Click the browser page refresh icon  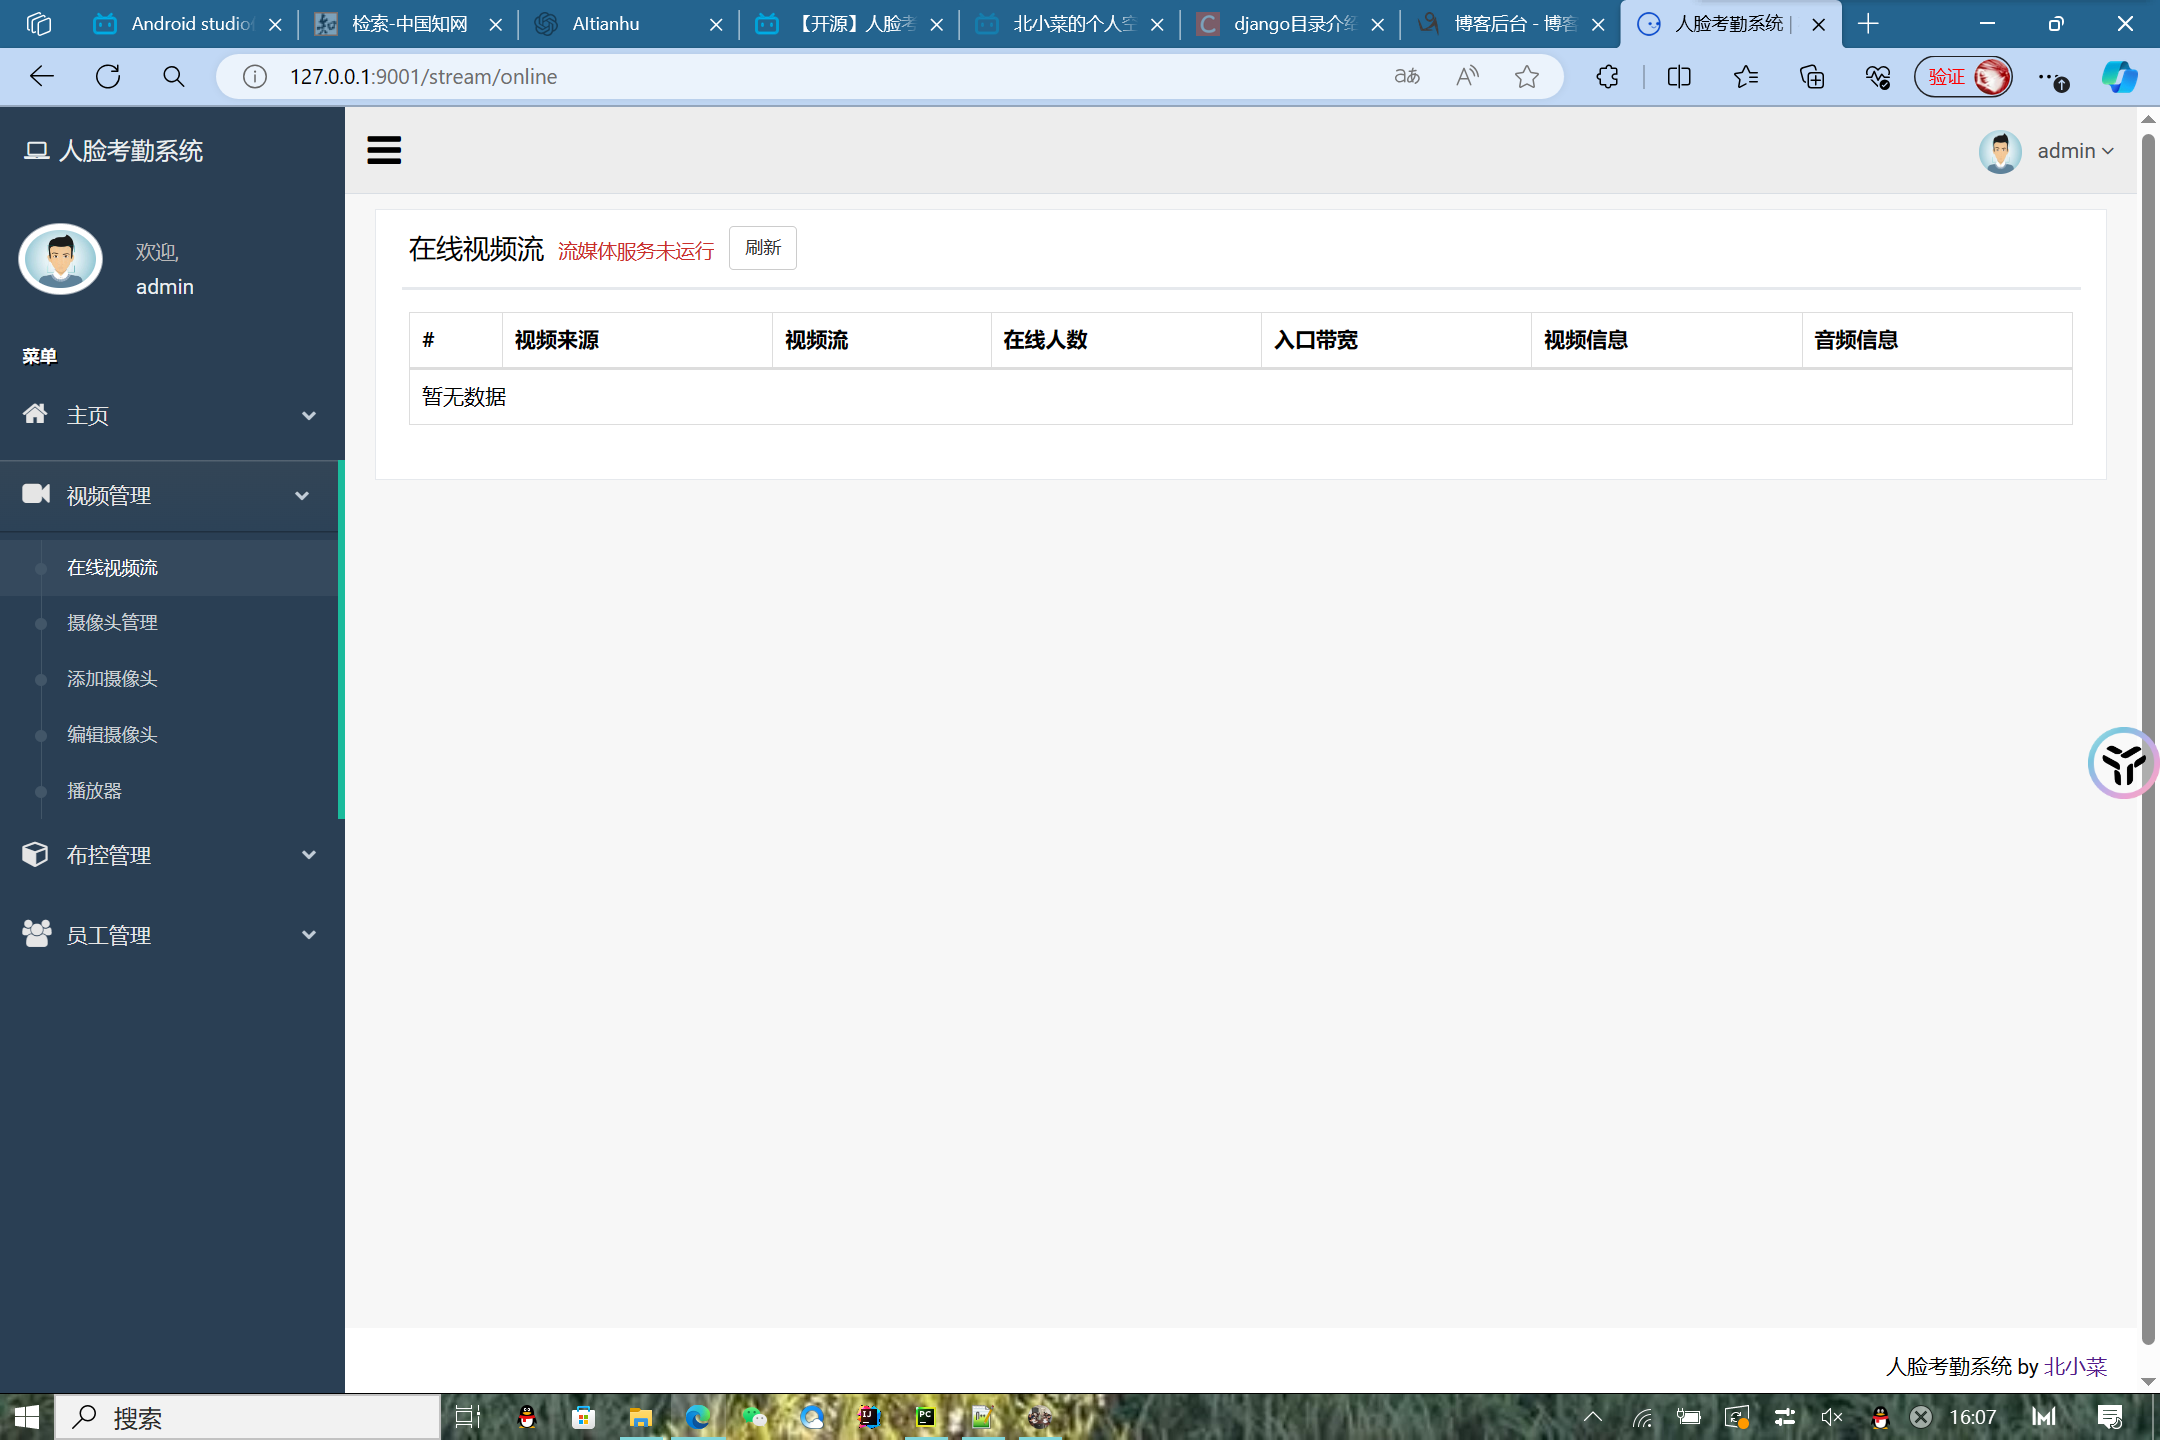[x=108, y=76]
